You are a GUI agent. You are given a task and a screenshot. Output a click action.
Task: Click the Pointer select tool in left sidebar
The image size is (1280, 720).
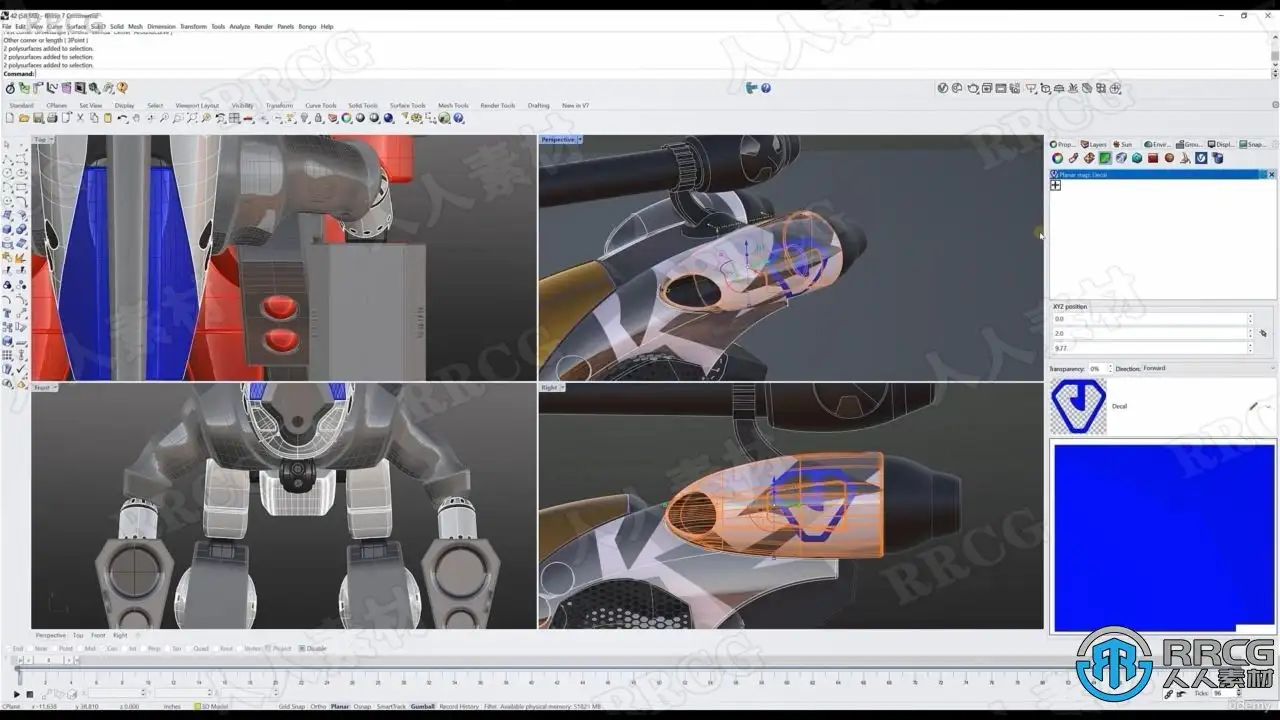point(8,145)
